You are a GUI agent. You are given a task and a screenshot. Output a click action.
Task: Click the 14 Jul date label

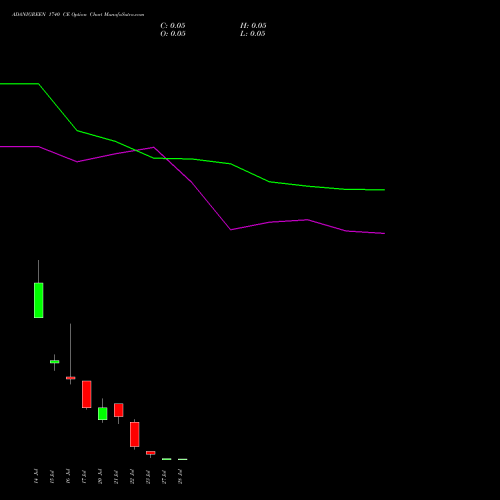[36, 476]
